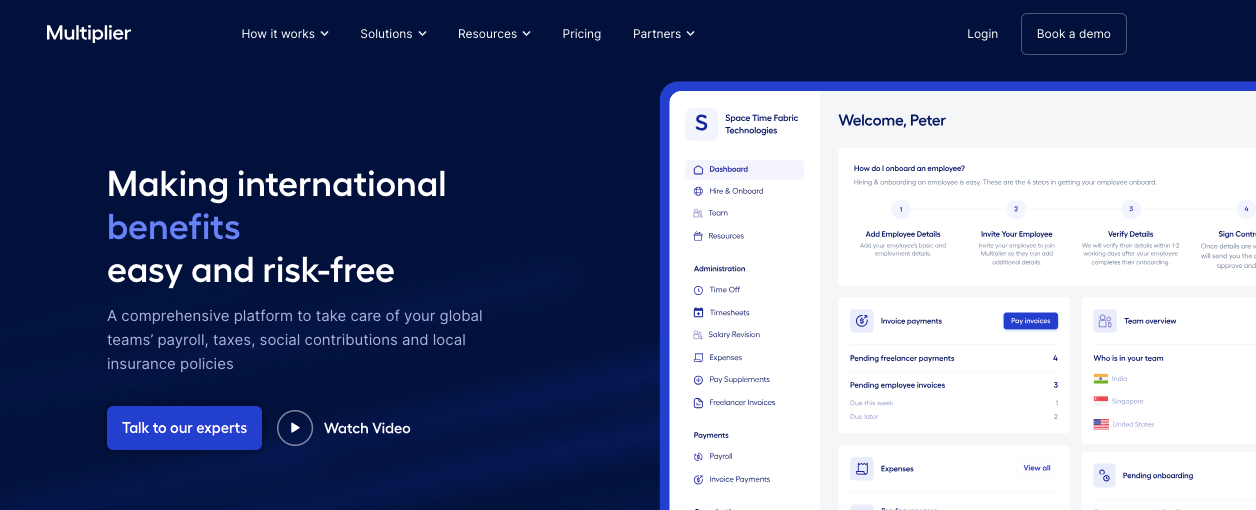This screenshot has height=510, width=1256.
Task: Click the Pay Supplements plus icon
Action: coord(698,380)
